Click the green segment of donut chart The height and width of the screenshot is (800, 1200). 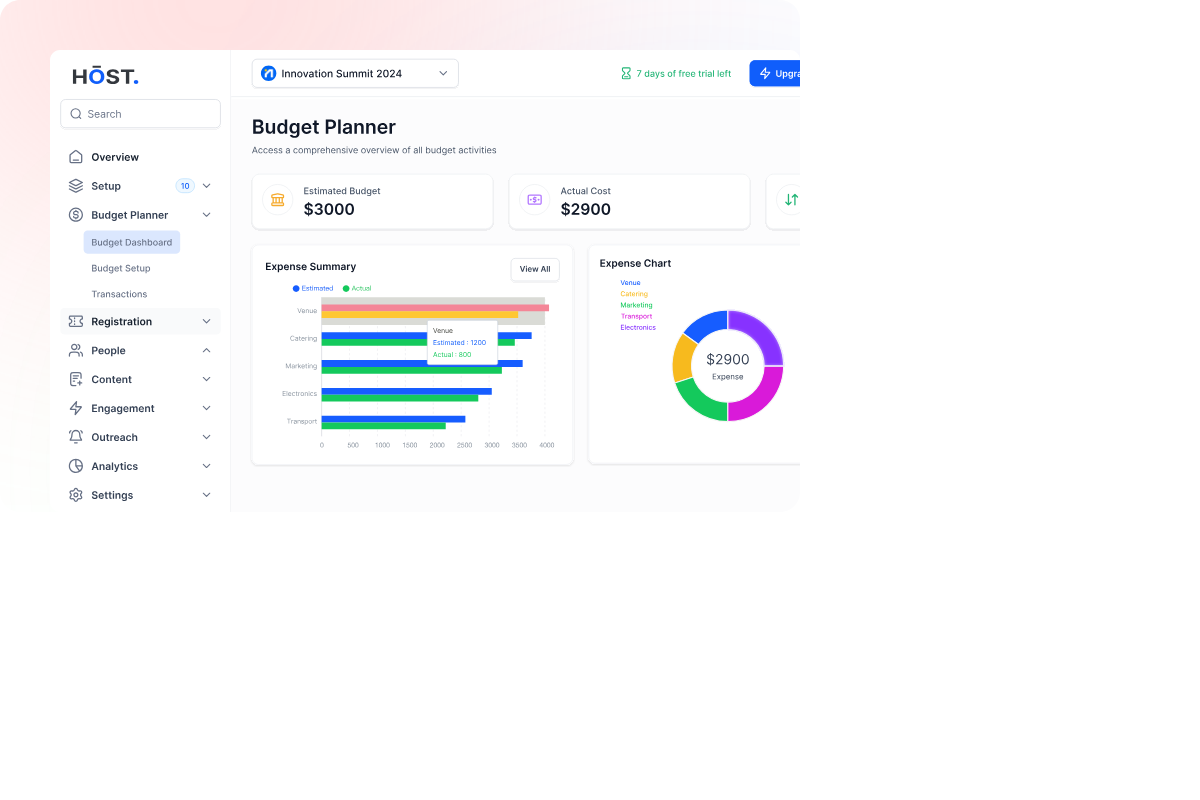coord(702,400)
